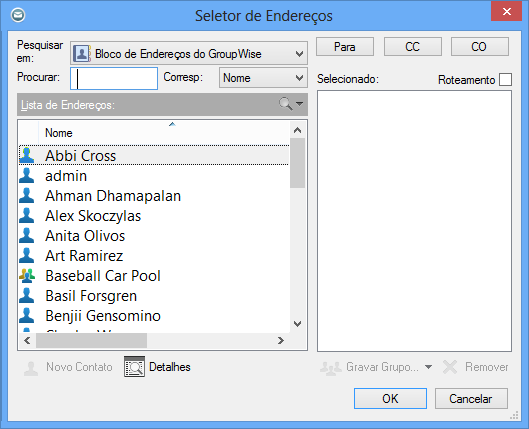Select the admin entry
This screenshot has height=429, width=529.
coord(154,176)
